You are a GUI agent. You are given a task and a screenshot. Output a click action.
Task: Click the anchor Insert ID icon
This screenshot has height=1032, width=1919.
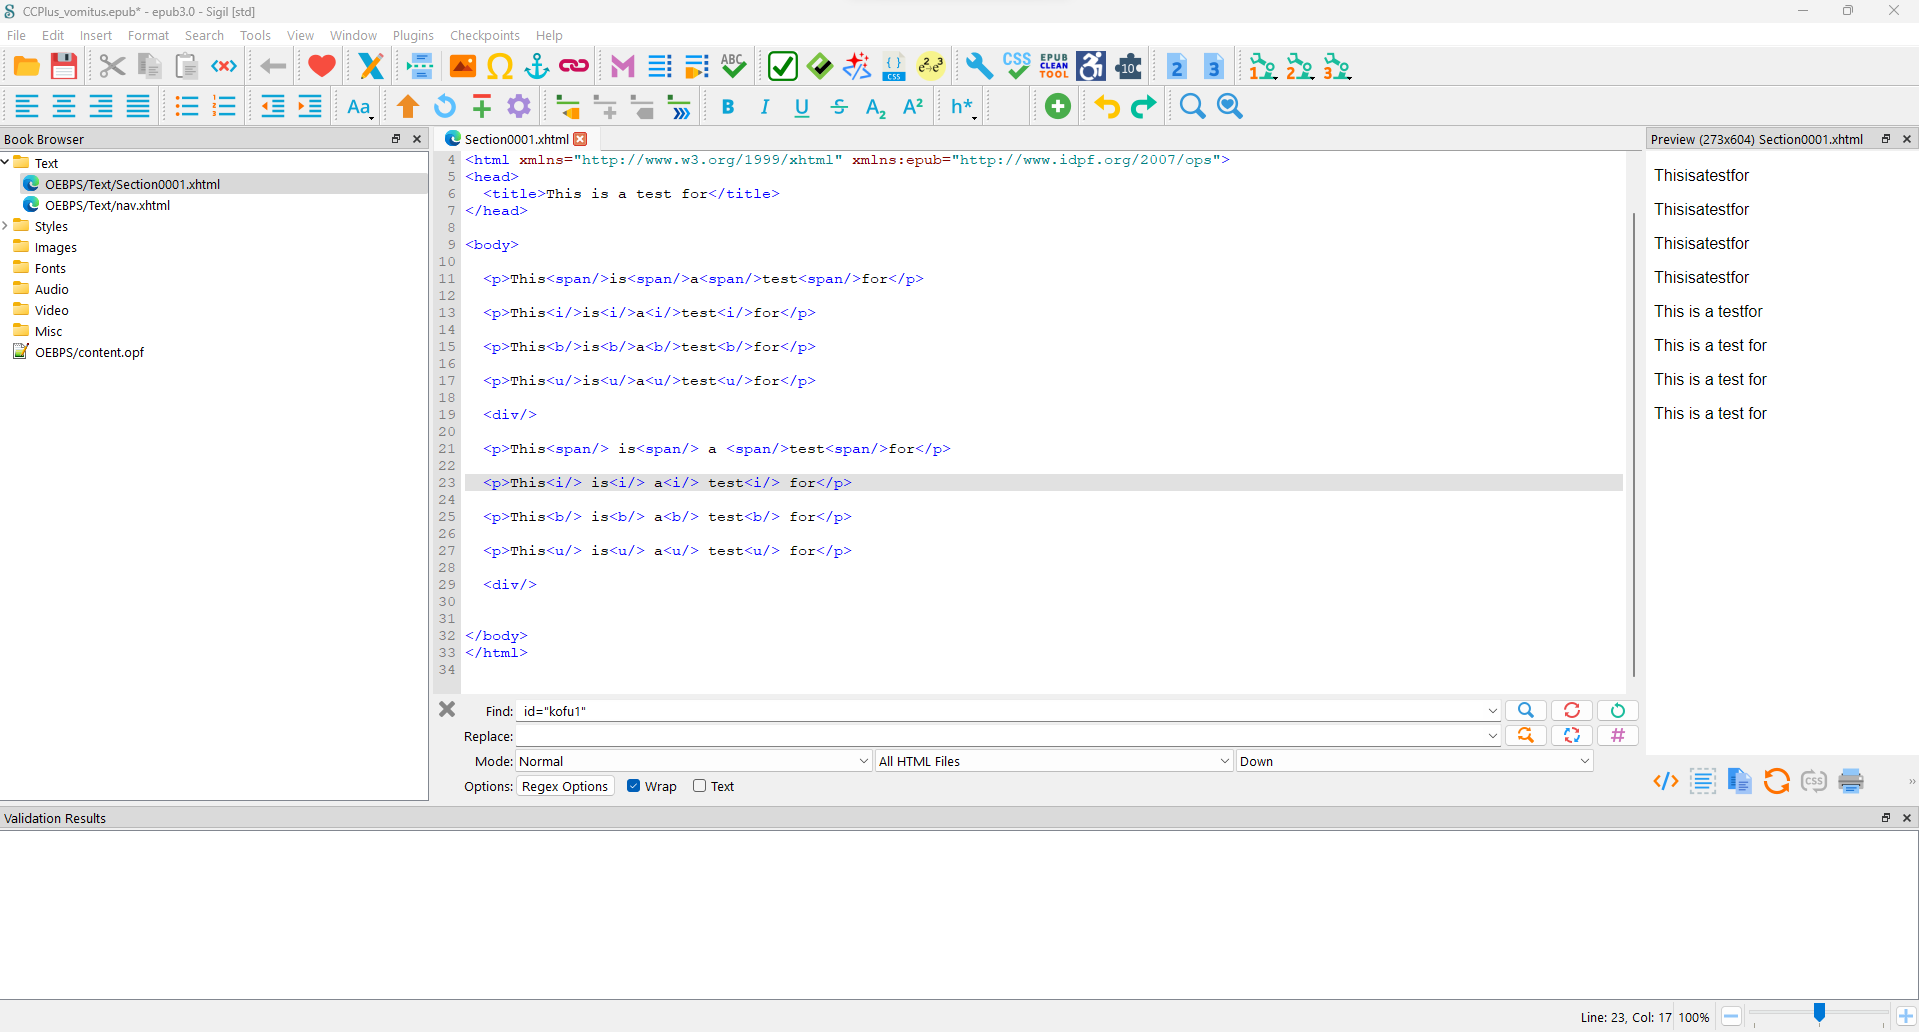(x=537, y=67)
